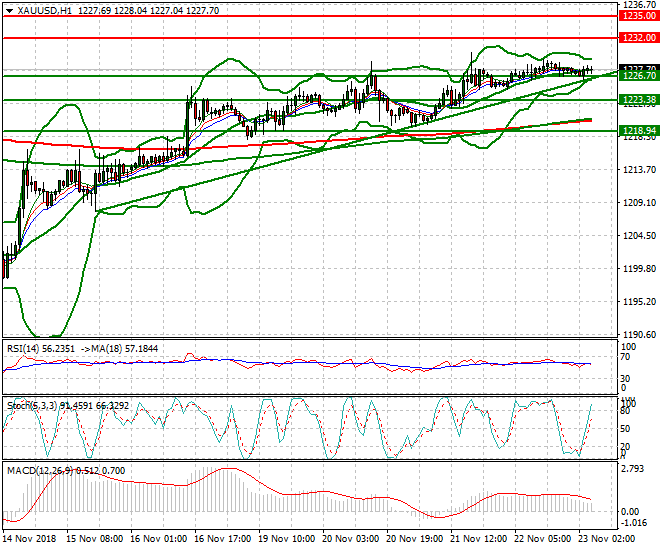This screenshot has height=550, width=660.
Task: Click the green 1226.70 price level label
Action: [639, 76]
